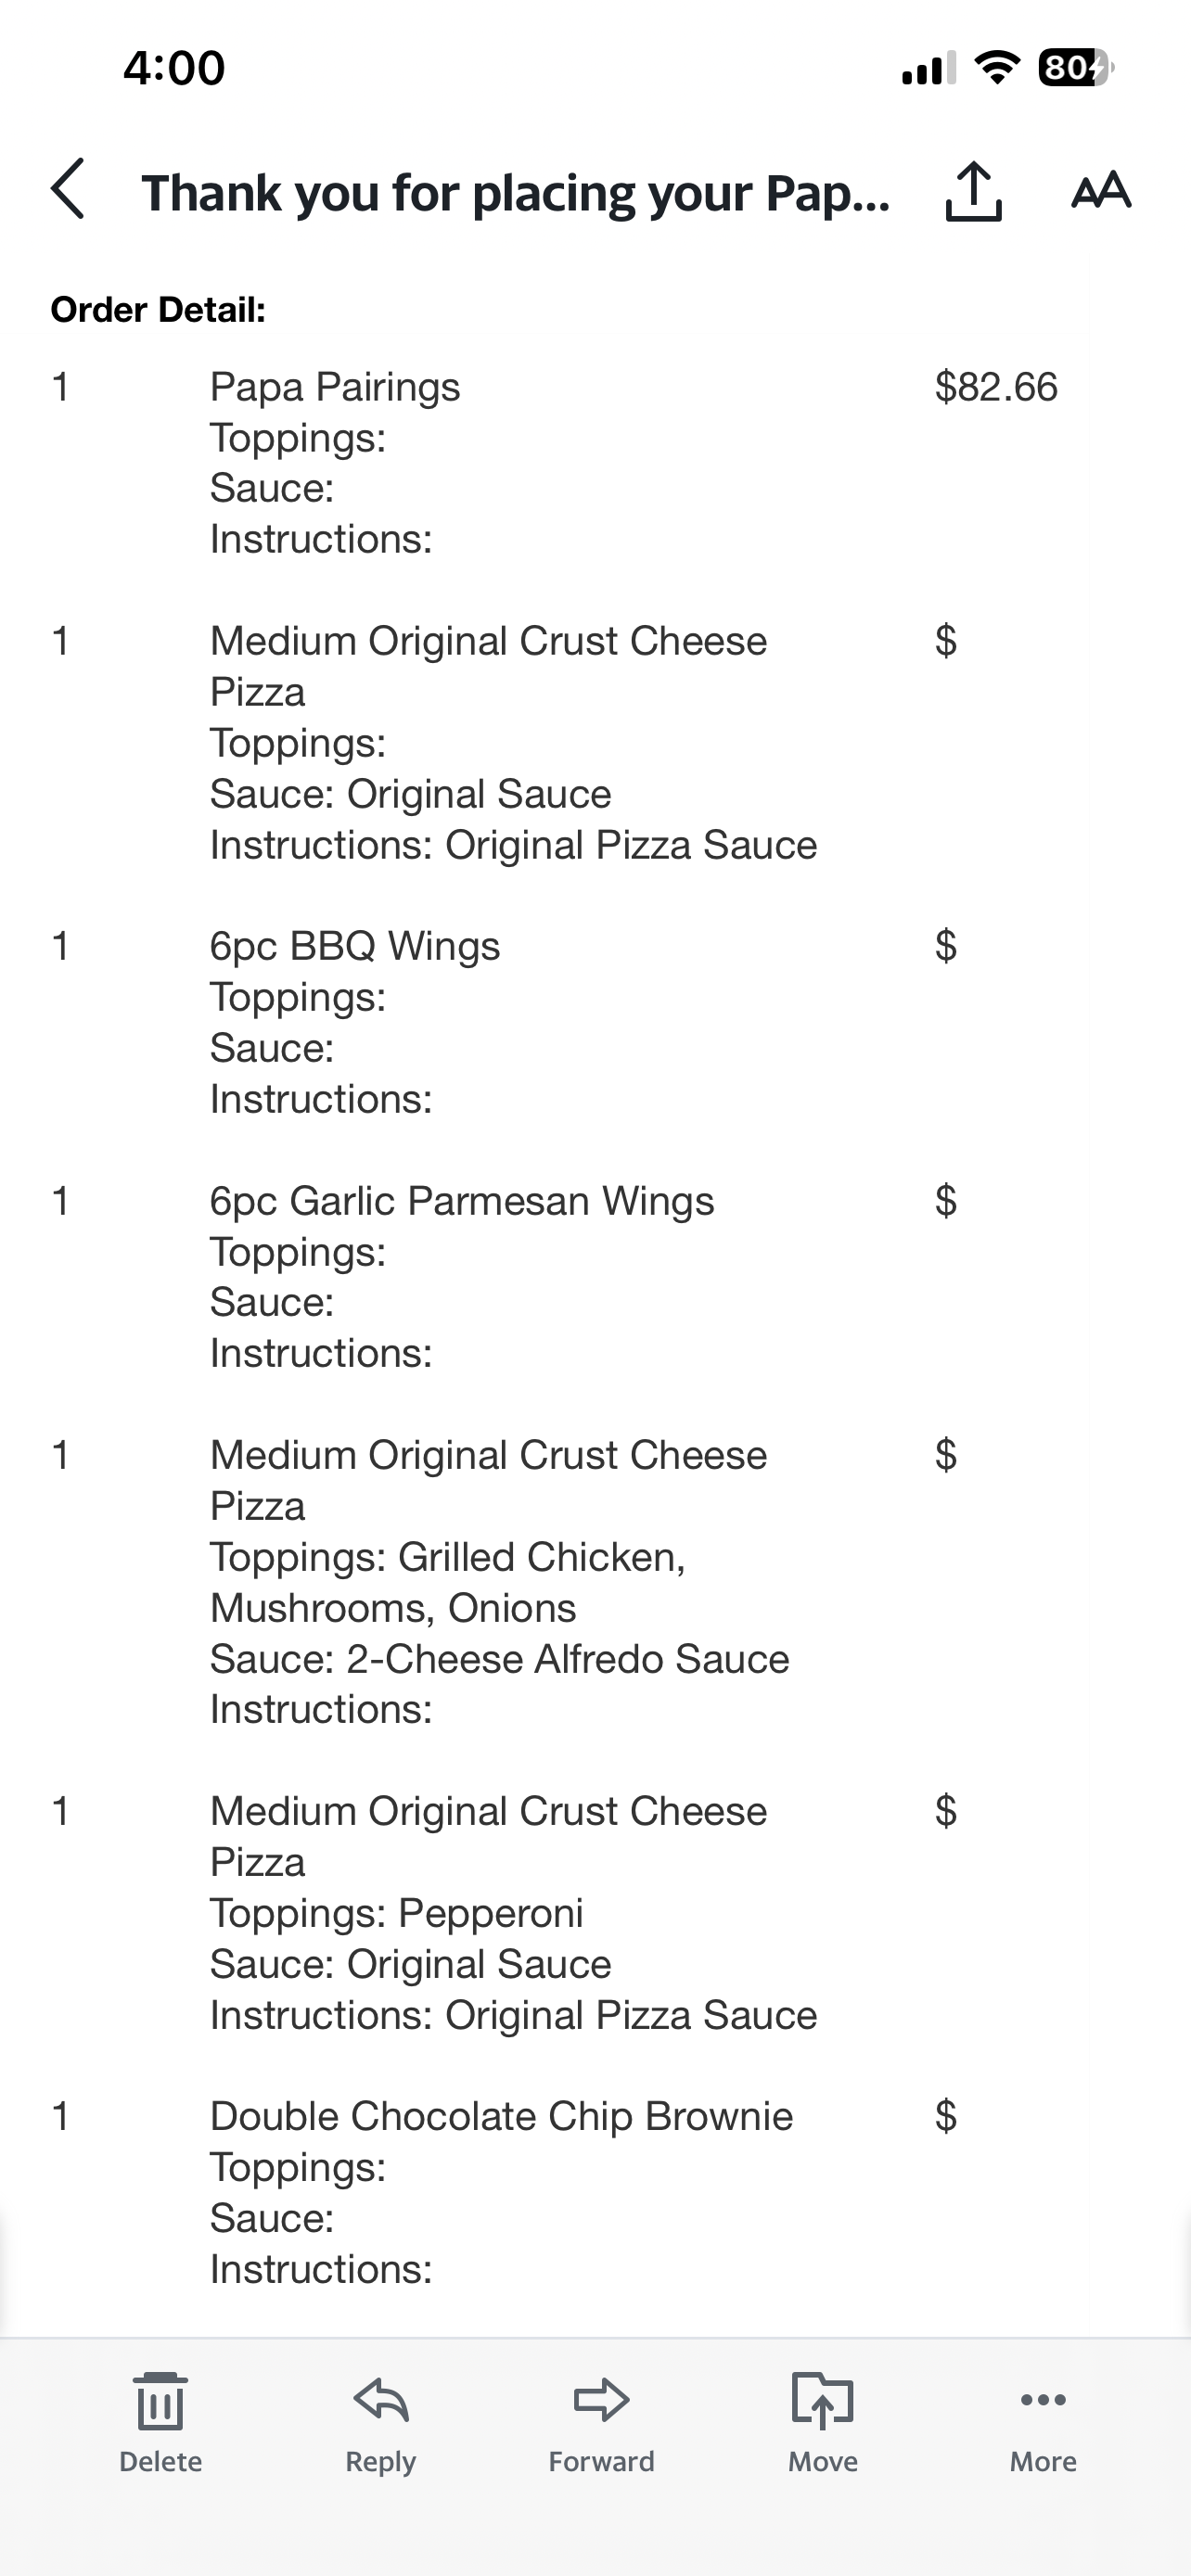Tap 6pc Garlic Parmesan Wings item
Image resolution: width=1191 pixels, height=2576 pixels.
coord(462,1201)
